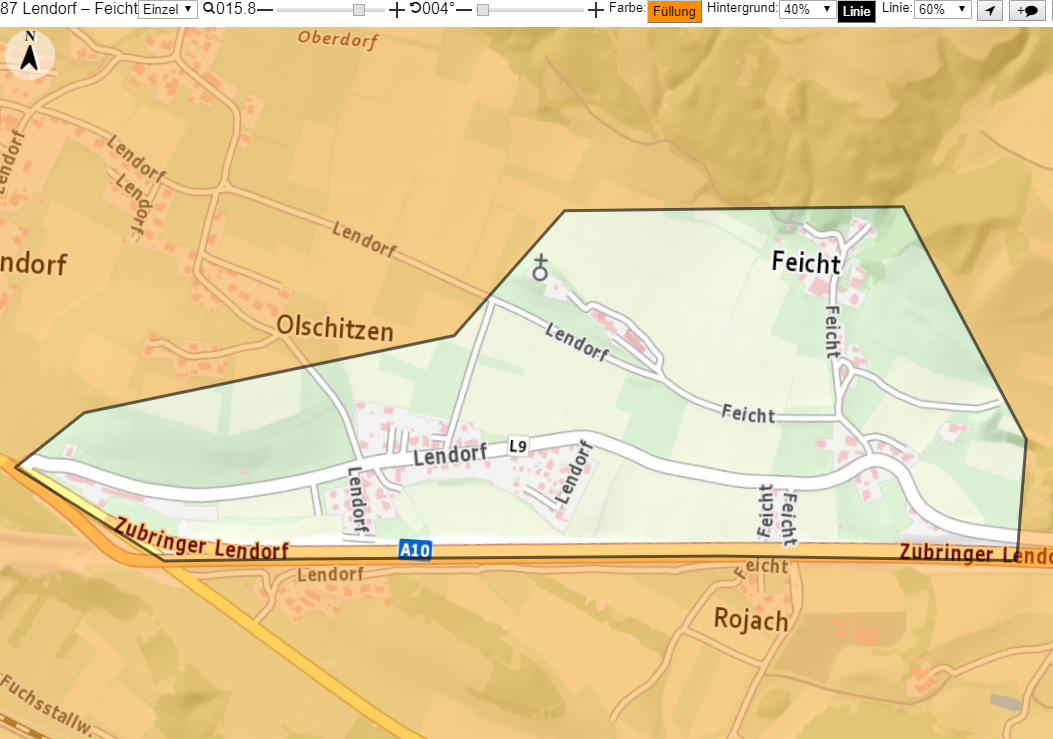The image size is (1053, 739).
Task: Click the zoom slider handle
Action: (359, 10)
